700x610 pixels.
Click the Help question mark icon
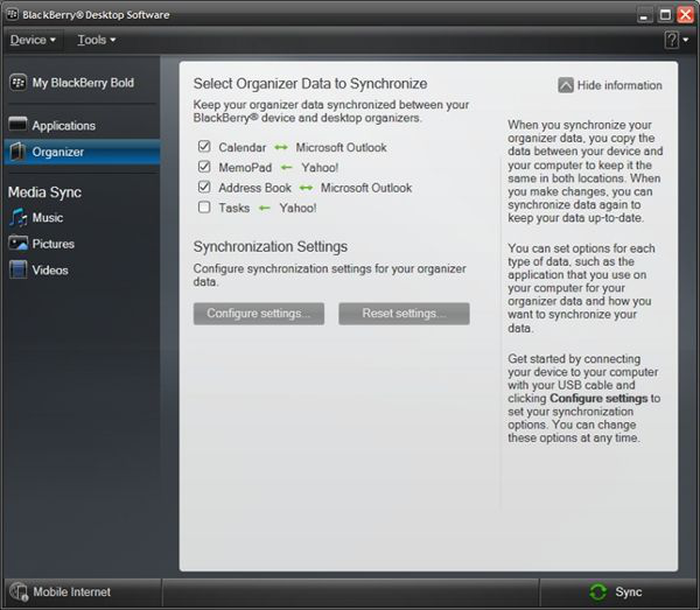pyautogui.click(x=671, y=40)
